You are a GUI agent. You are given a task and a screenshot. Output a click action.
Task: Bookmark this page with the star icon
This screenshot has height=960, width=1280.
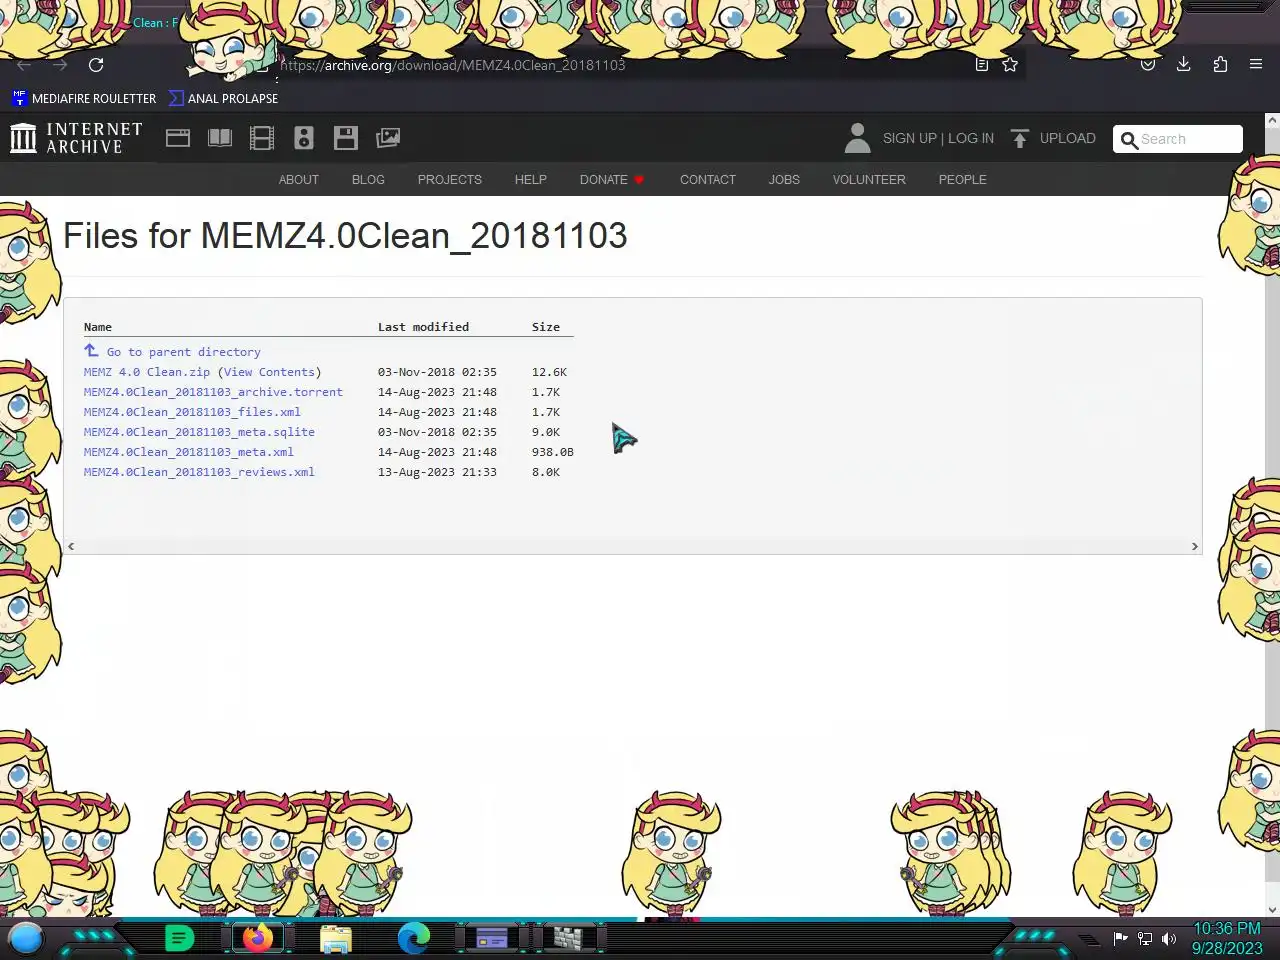click(1010, 65)
